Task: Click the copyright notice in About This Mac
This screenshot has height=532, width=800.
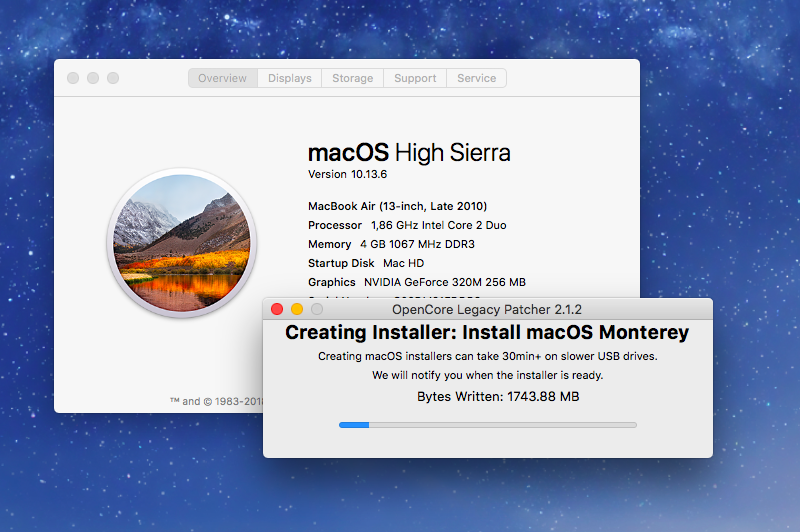Action: (x=217, y=401)
